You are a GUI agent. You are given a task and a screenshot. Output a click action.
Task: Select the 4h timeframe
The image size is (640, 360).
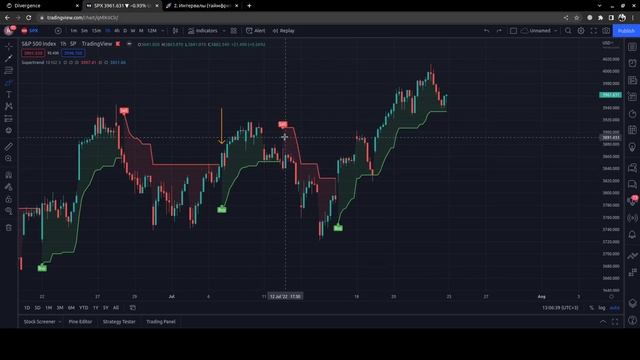click(x=117, y=31)
